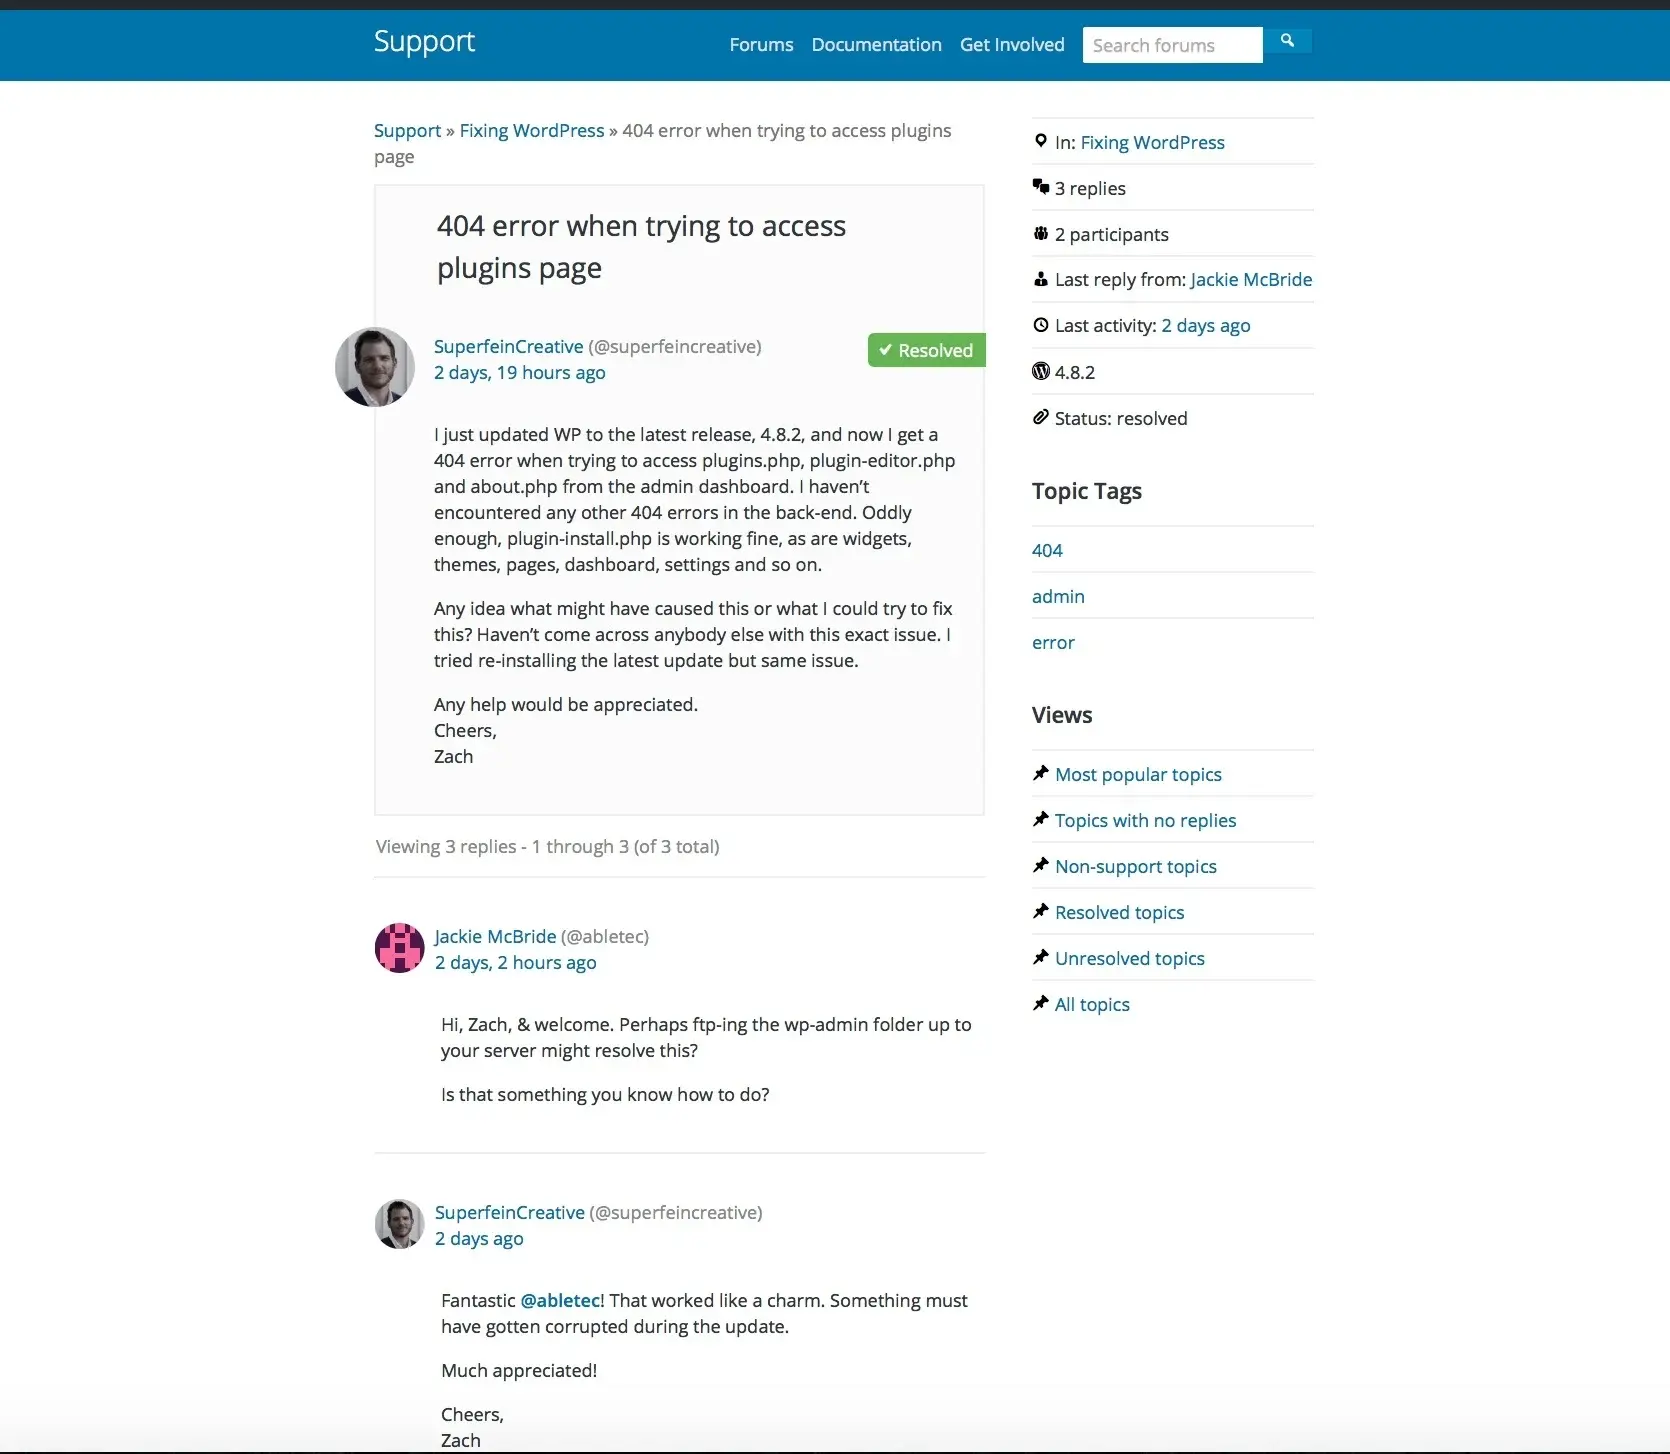
Task: Click the participants group icon
Action: (1041, 233)
